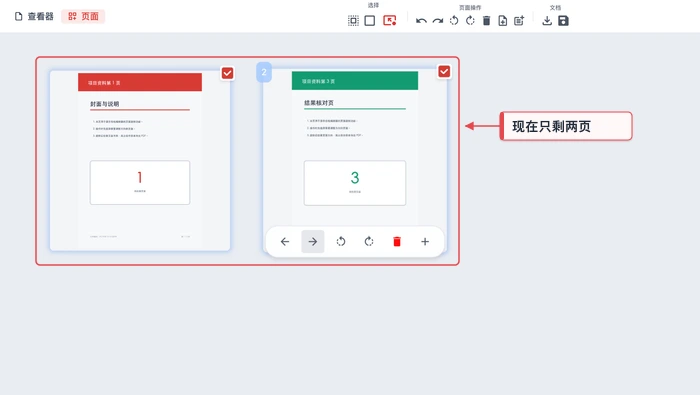Download the document
Image resolution: width=700 pixels, height=395 pixels.
tap(547, 21)
